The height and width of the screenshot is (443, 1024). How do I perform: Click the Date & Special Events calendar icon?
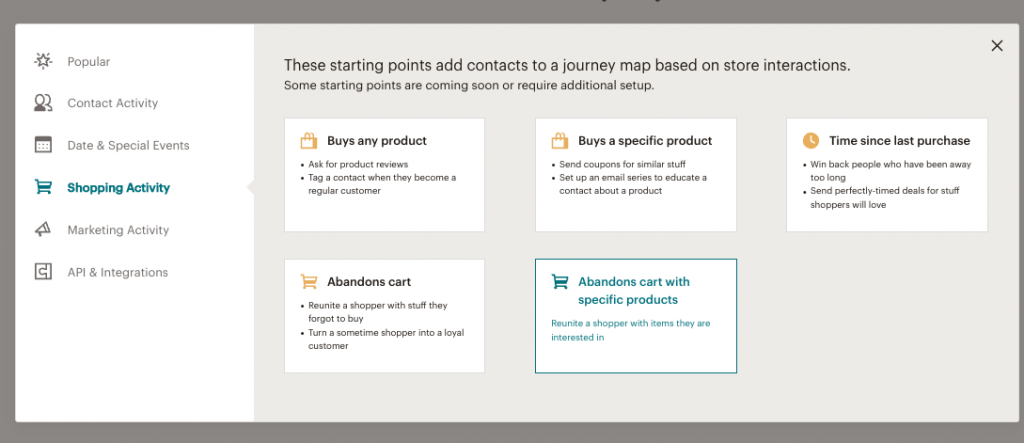tap(43, 145)
